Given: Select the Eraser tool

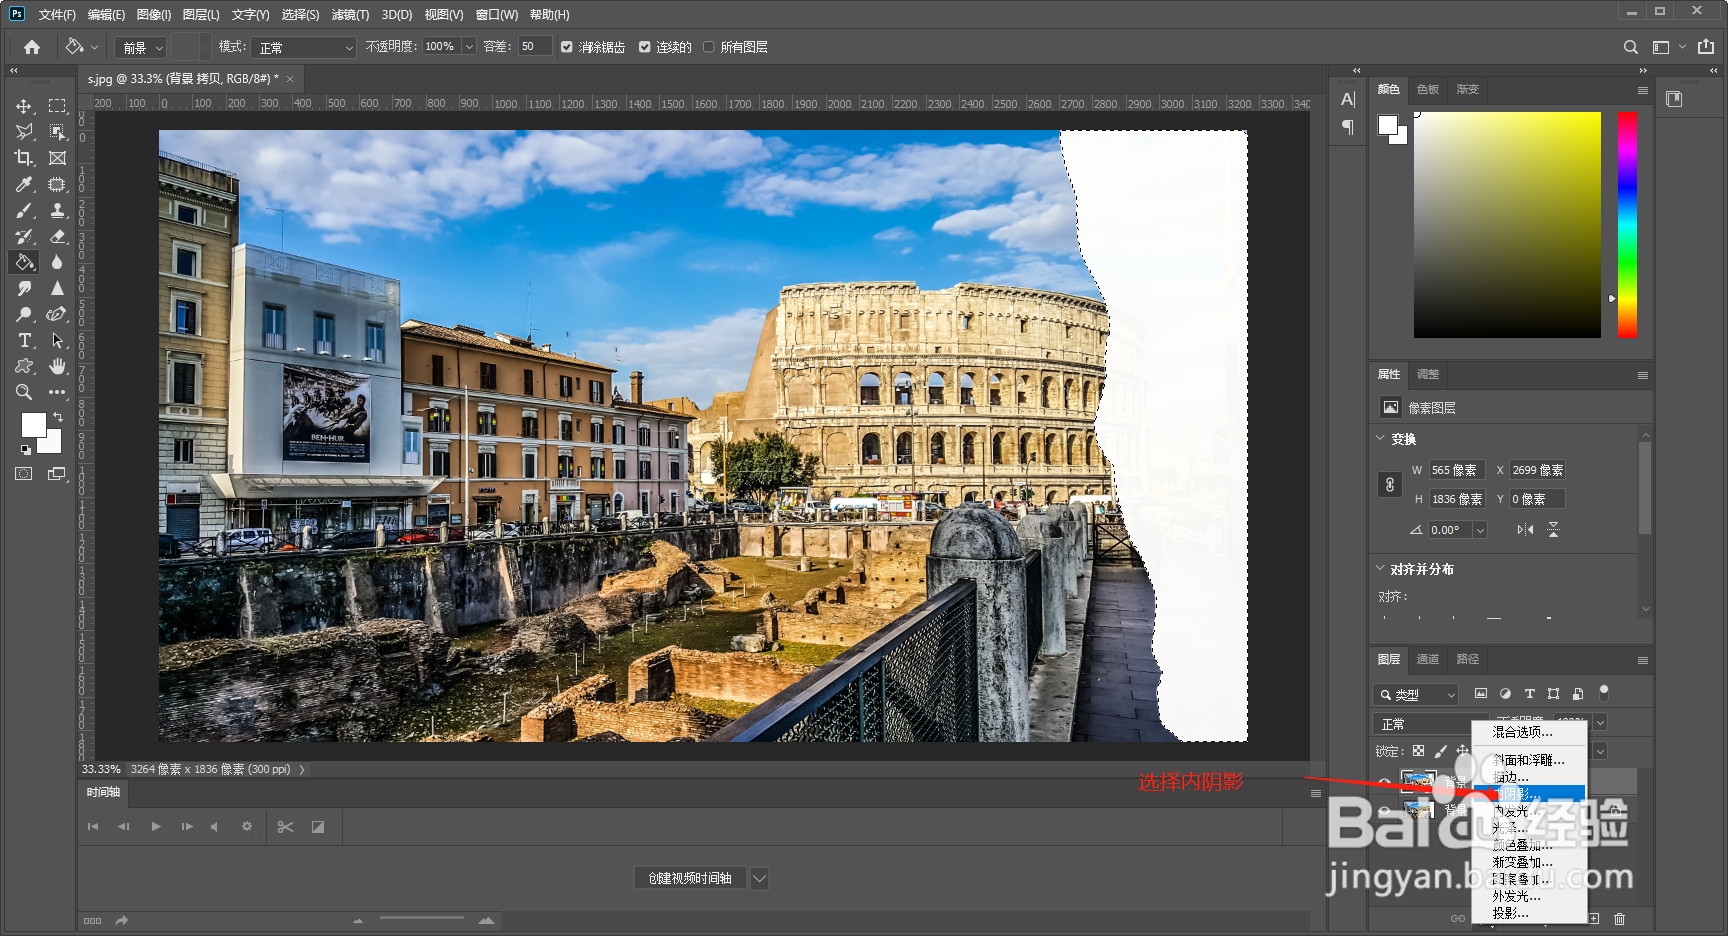Looking at the screenshot, I should [57, 236].
